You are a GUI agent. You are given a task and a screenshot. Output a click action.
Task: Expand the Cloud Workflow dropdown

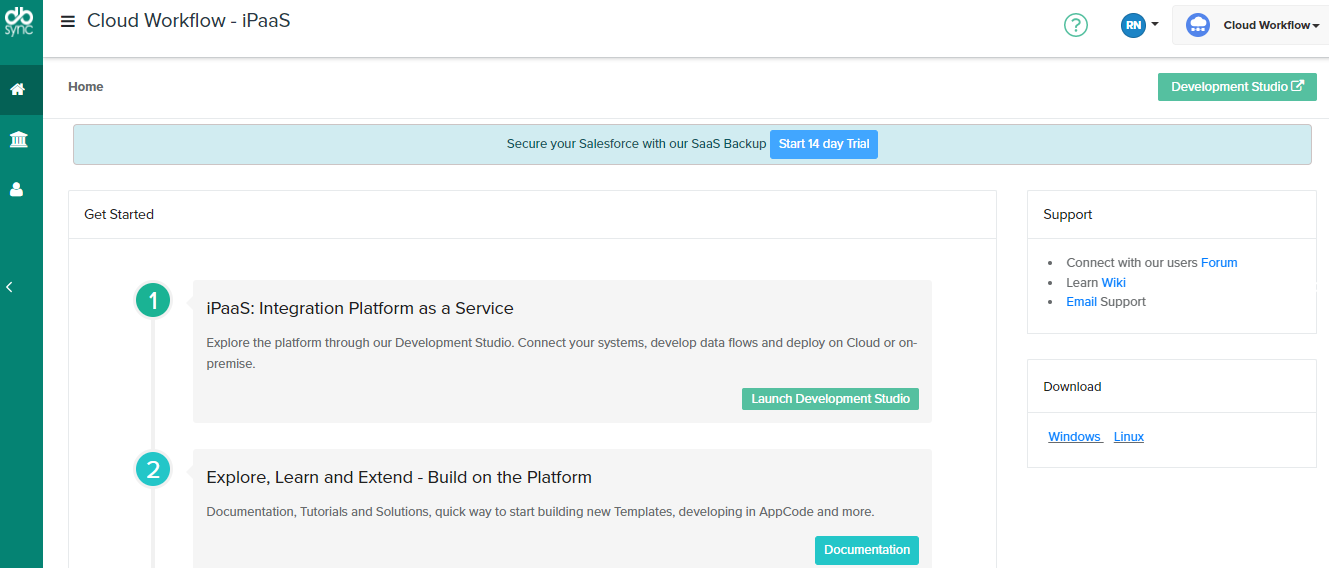click(1270, 26)
